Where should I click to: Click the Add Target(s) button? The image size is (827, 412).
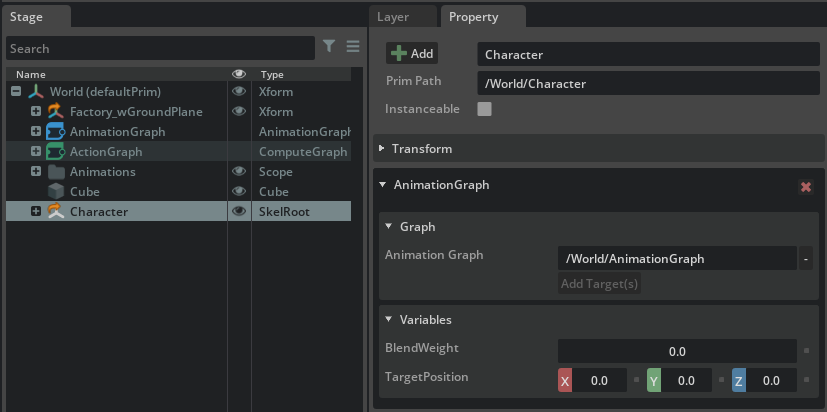click(599, 284)
